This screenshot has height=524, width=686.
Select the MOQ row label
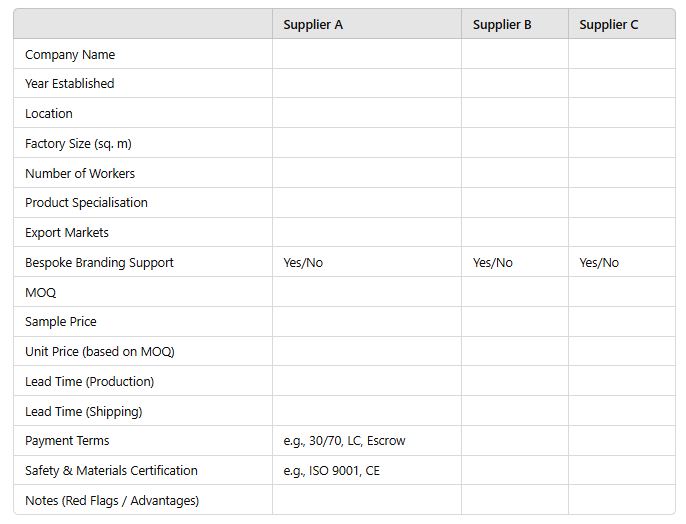[41, 293]
